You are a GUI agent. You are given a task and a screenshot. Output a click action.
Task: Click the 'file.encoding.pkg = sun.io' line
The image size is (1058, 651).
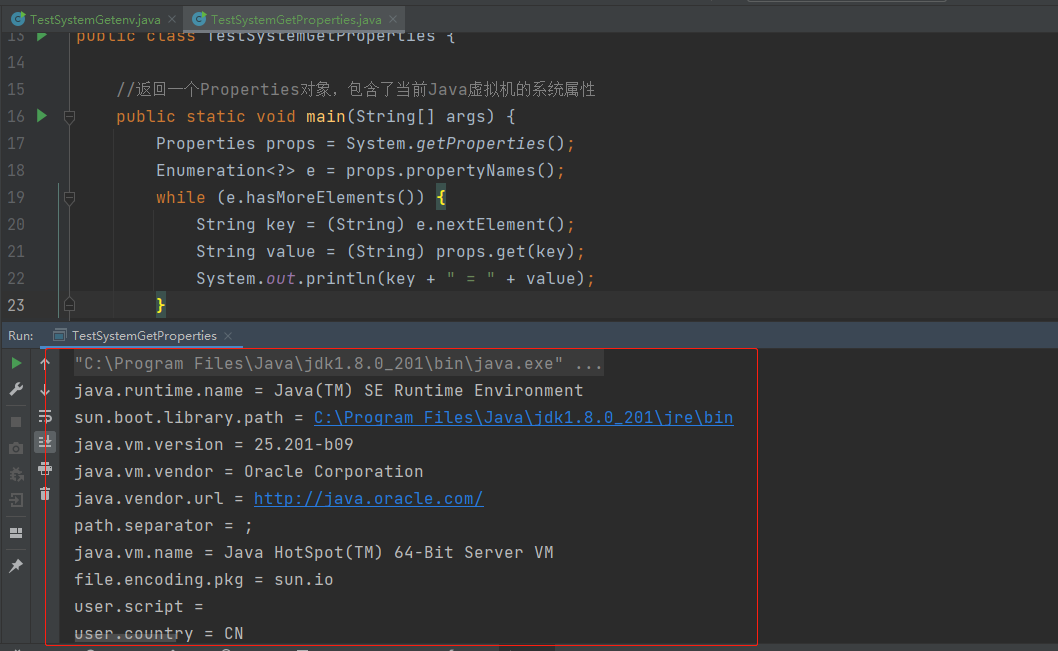pyautogui.click(x=204, y=579)
